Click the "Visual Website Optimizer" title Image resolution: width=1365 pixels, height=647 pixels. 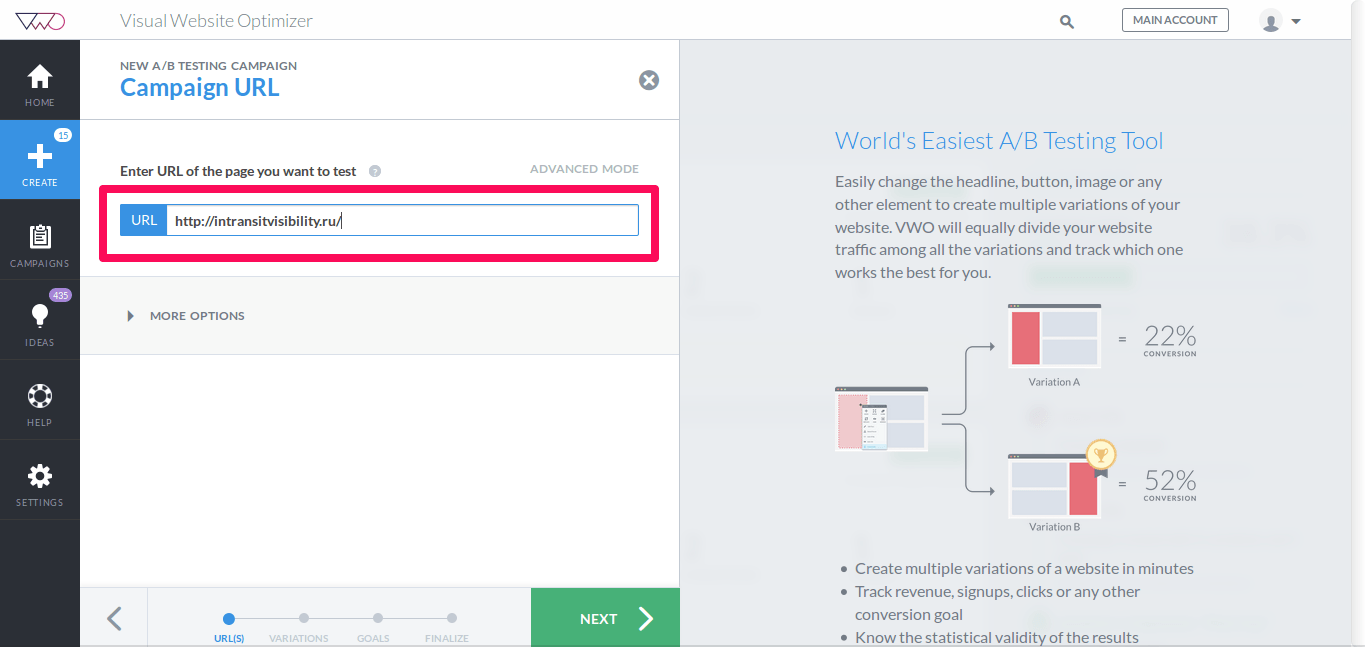click(216, 20)
